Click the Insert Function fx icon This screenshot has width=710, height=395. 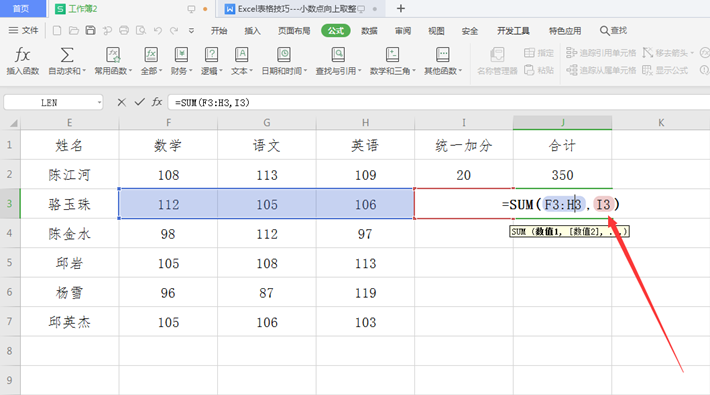pyautogui.click(x=22, y=55)
